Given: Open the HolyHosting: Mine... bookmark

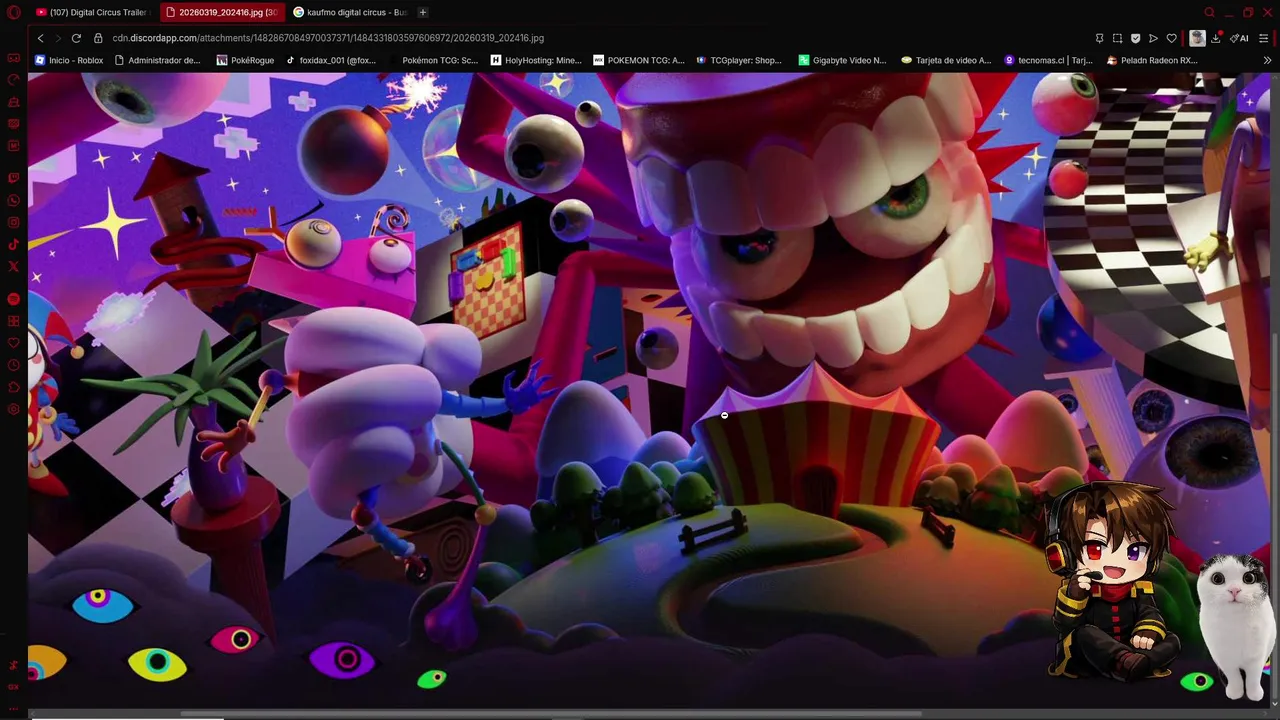Looking at the screenshot, I should (536, 60).
